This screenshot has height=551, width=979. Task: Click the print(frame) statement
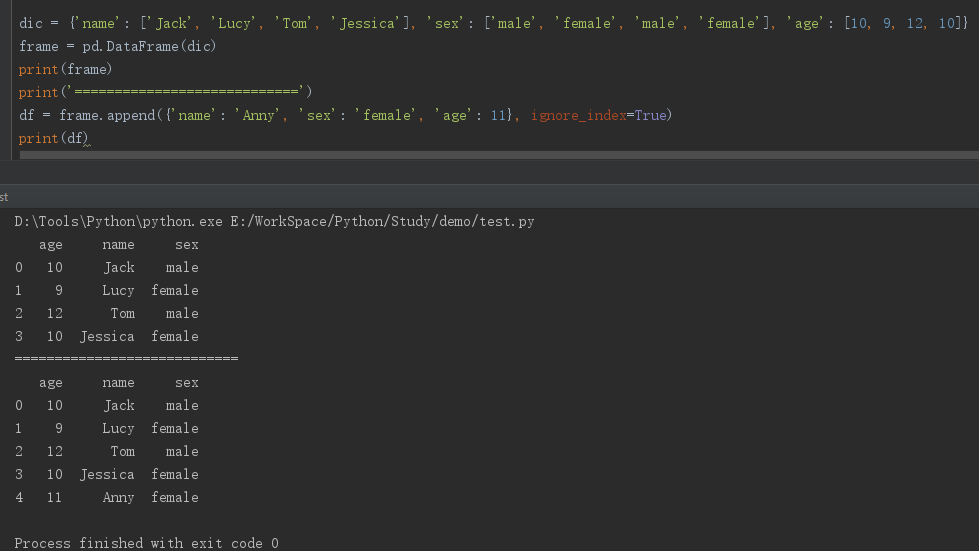(65, 69)
